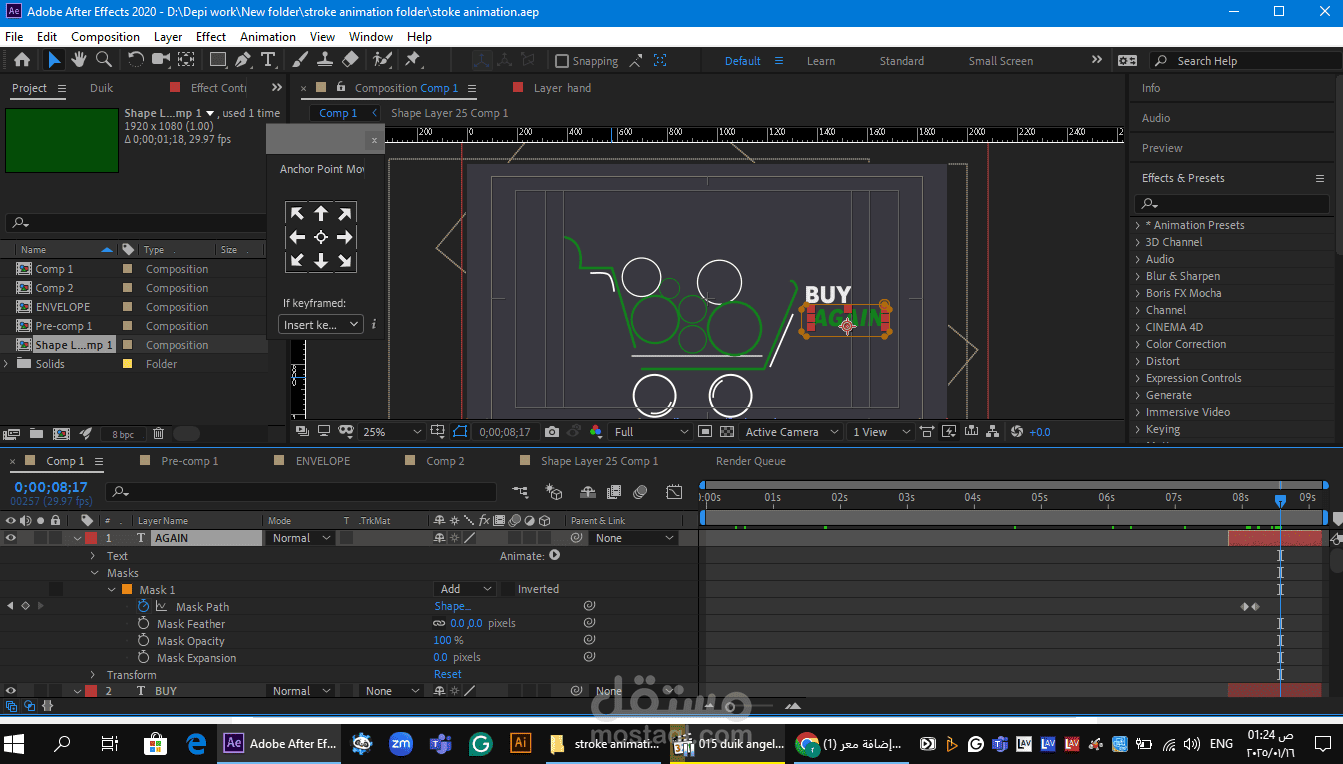The height and width of the screenshot is (764, 1343).
Task: Switch to the Learn workspace
Action: click(821, 61)
